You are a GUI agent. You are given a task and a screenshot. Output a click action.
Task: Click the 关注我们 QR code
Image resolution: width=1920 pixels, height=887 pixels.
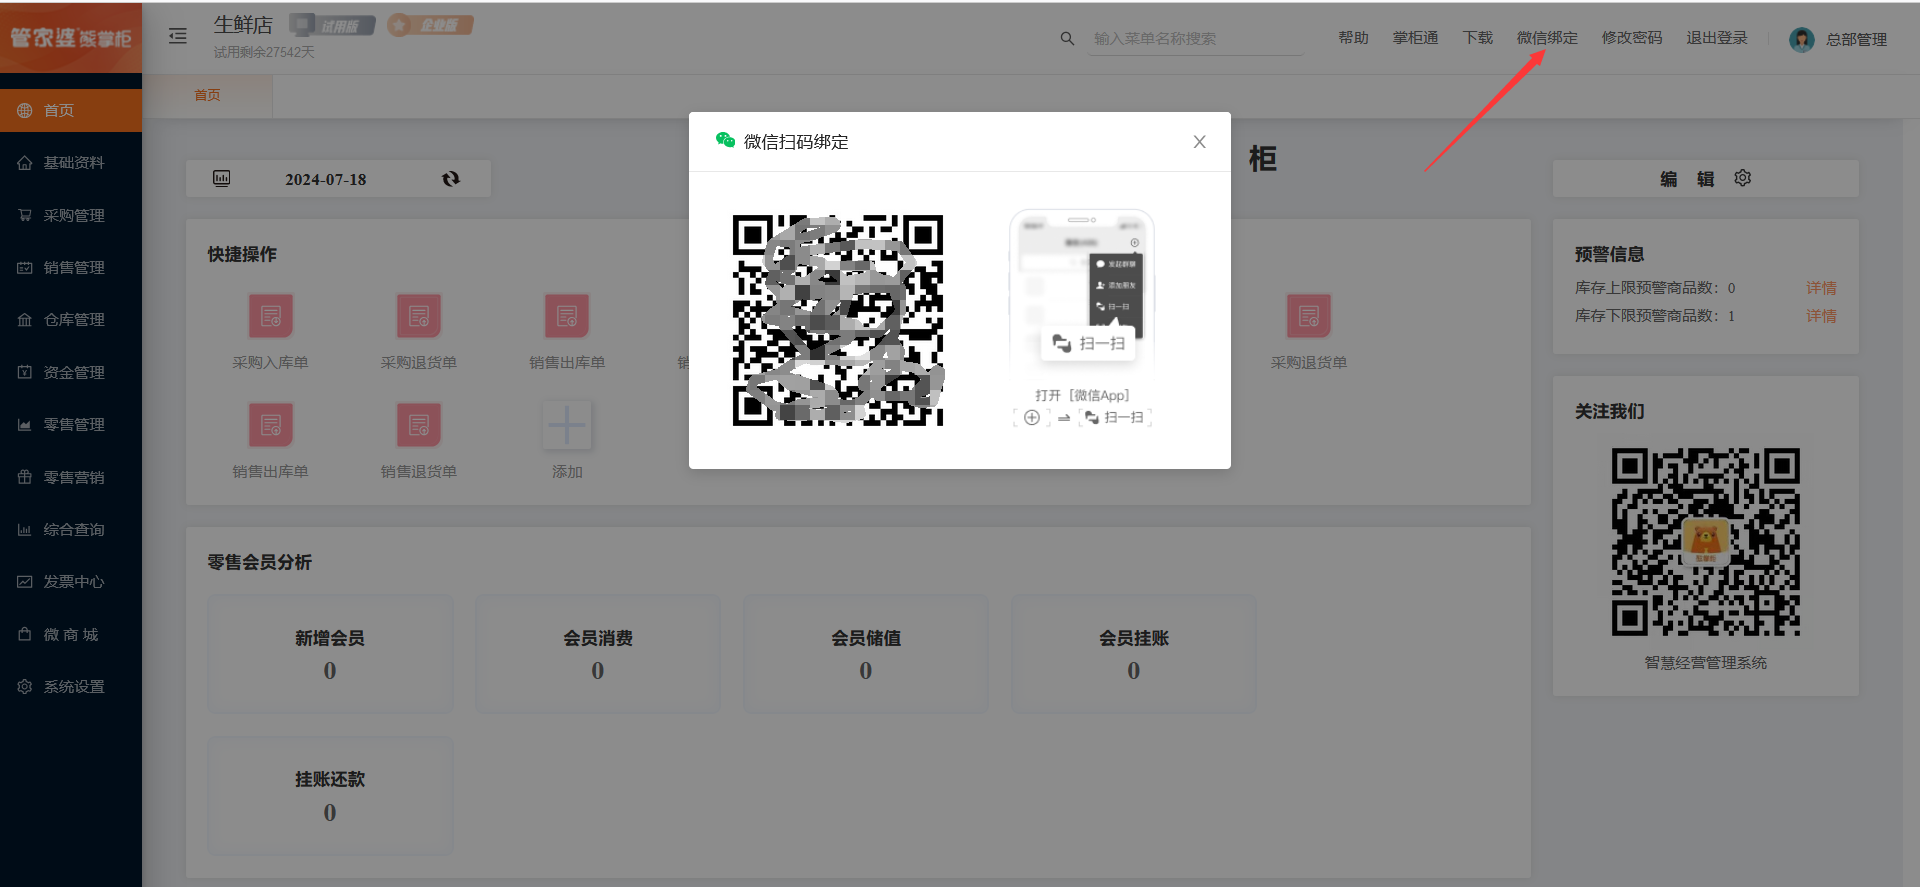(x=1706, y=542)
